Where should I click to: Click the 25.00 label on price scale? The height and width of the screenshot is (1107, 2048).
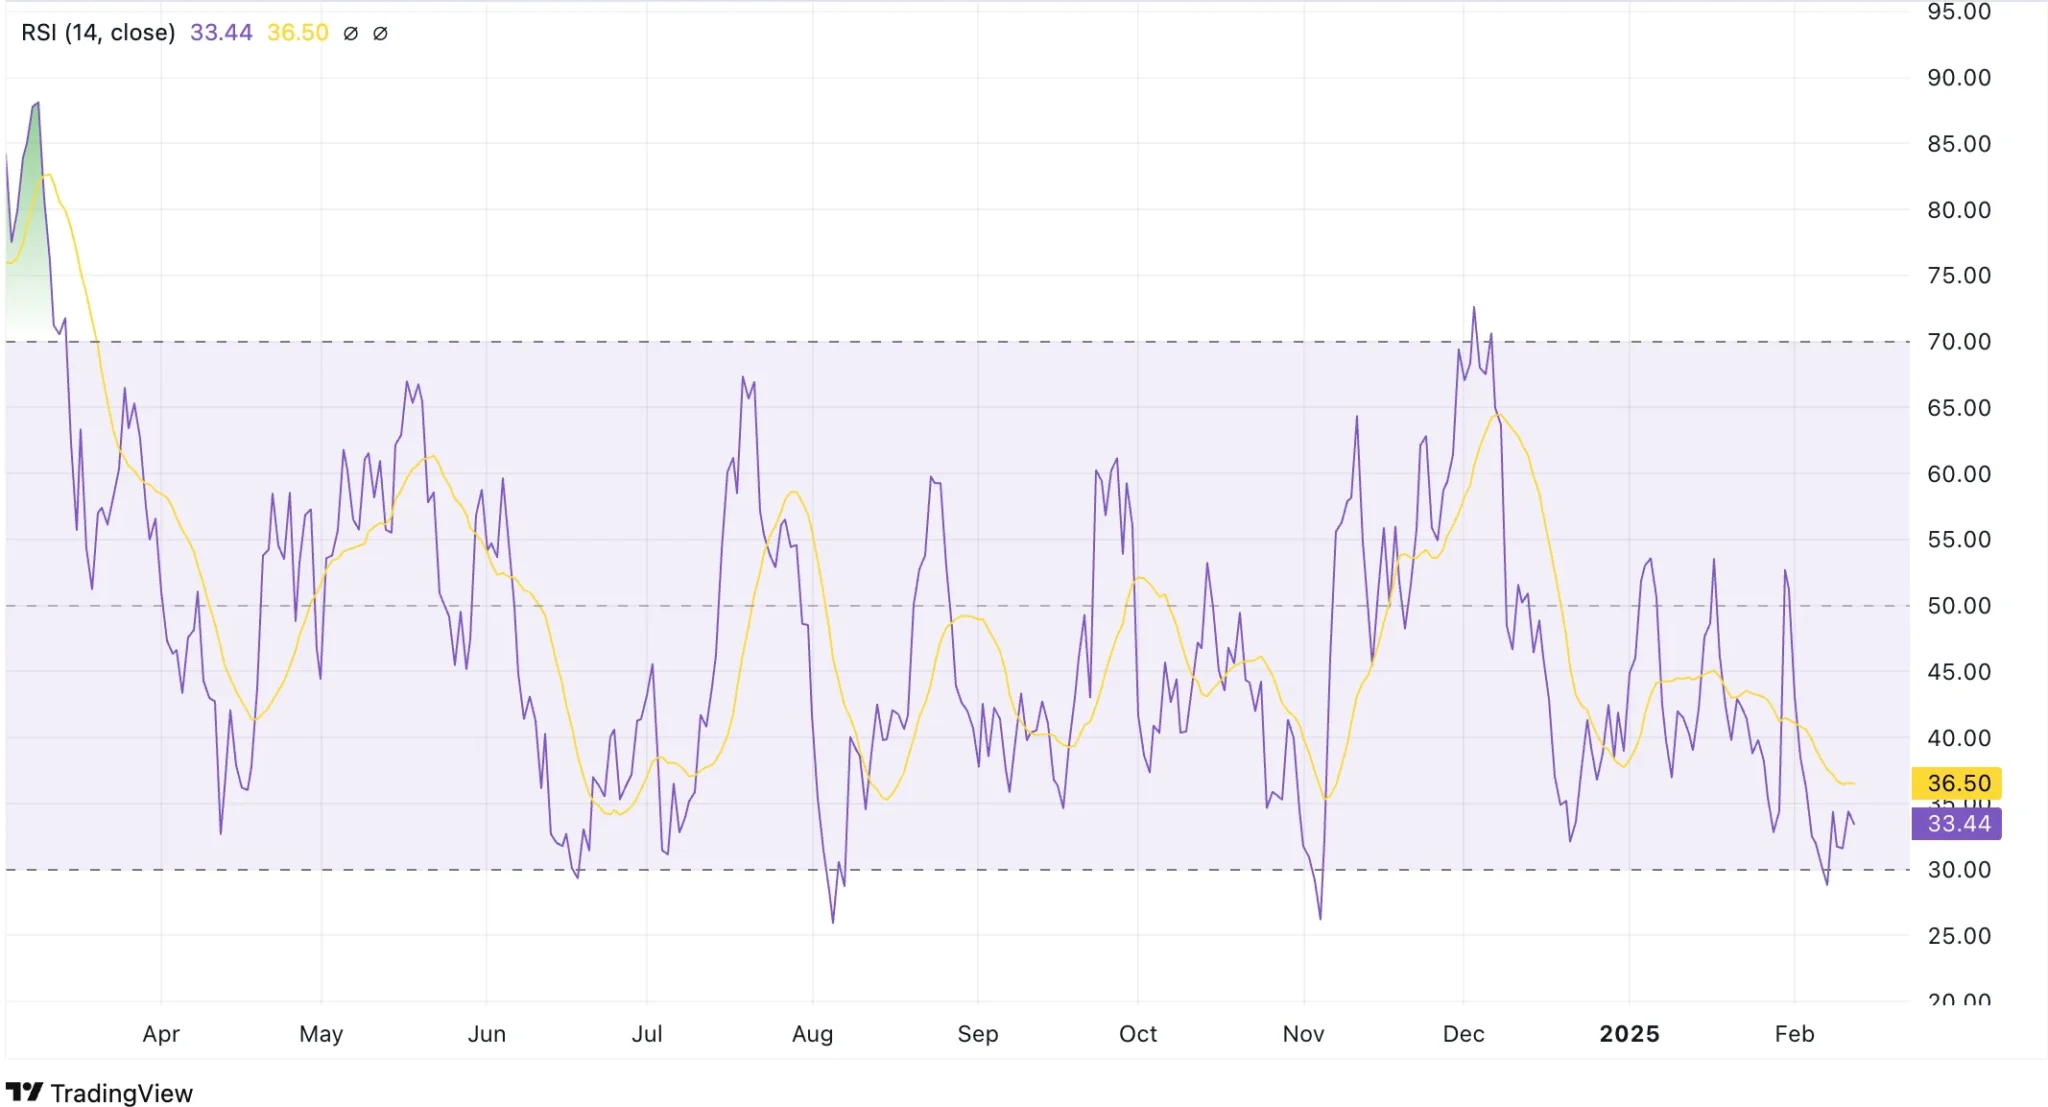(1958, 936)
